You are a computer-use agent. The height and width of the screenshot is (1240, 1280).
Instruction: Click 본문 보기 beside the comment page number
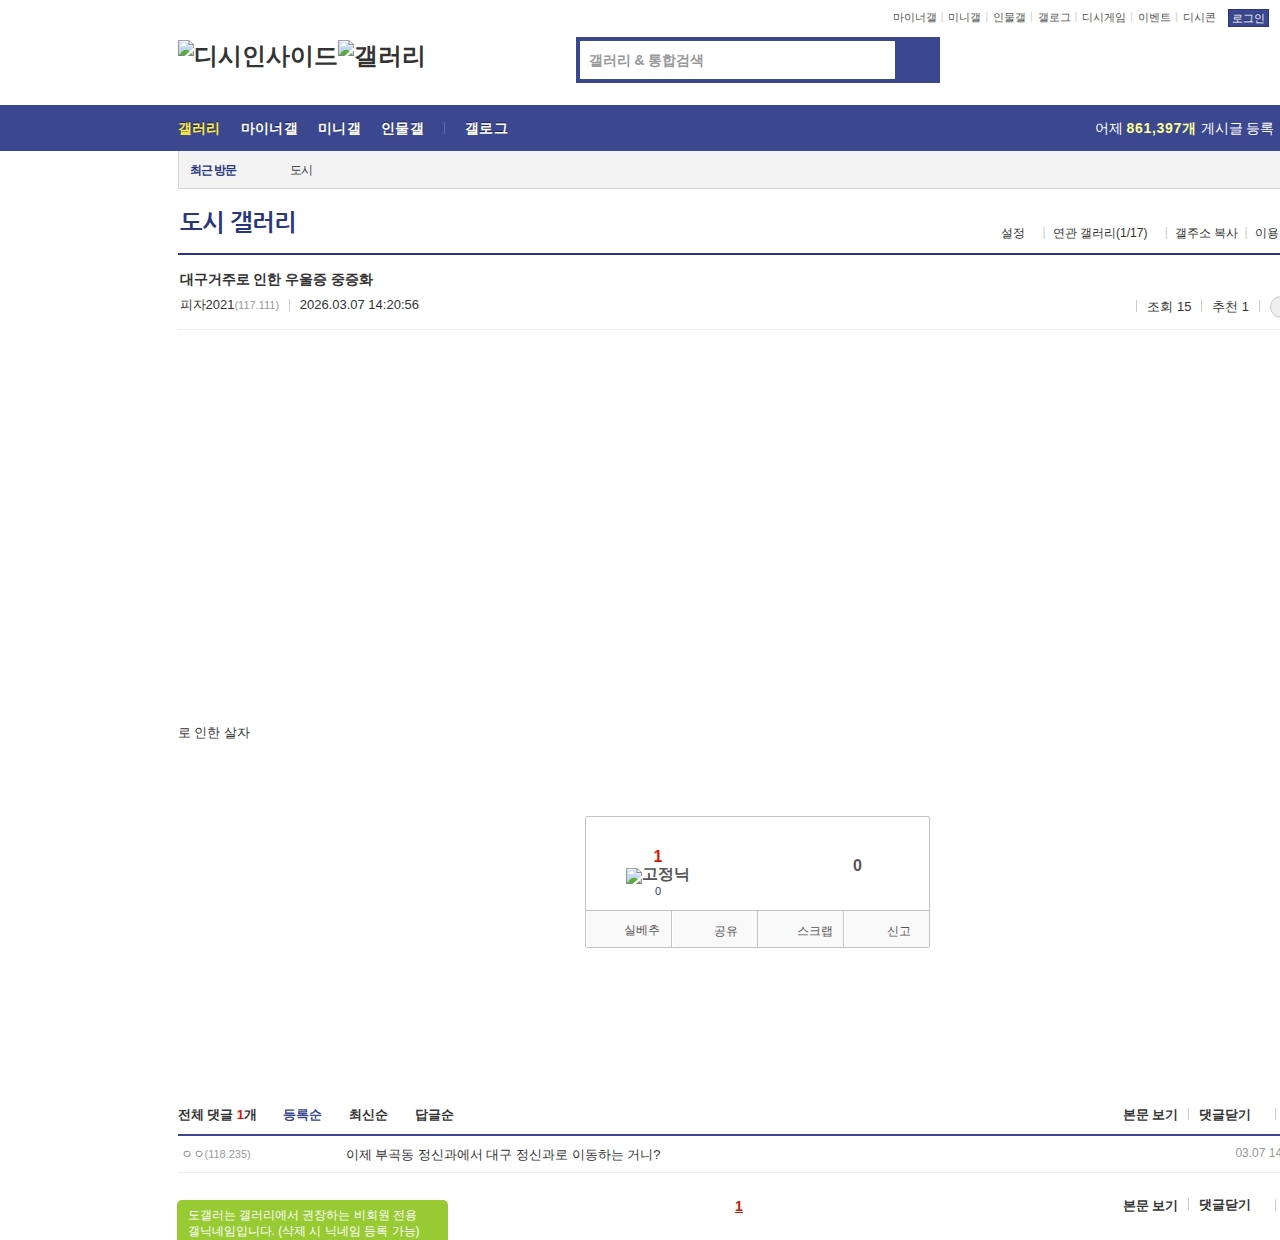tap(1150, 1206)
